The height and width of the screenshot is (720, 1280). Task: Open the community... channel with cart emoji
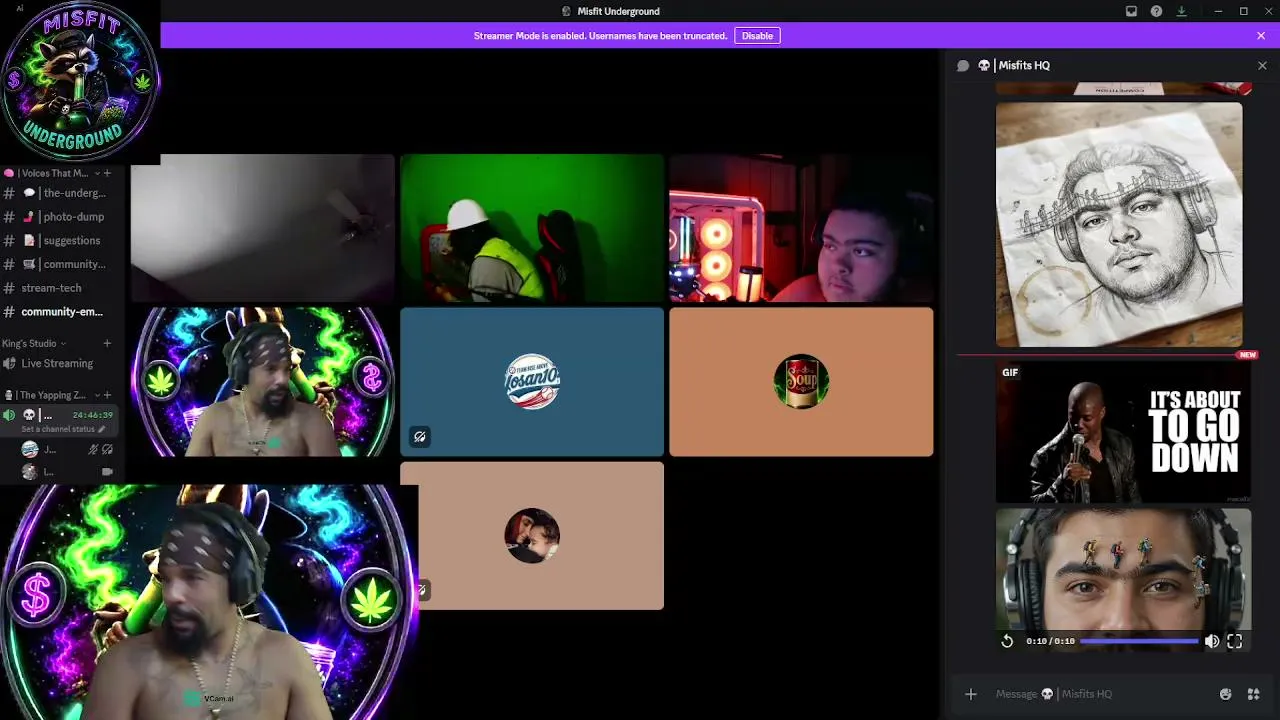click(x=58, y=265)
